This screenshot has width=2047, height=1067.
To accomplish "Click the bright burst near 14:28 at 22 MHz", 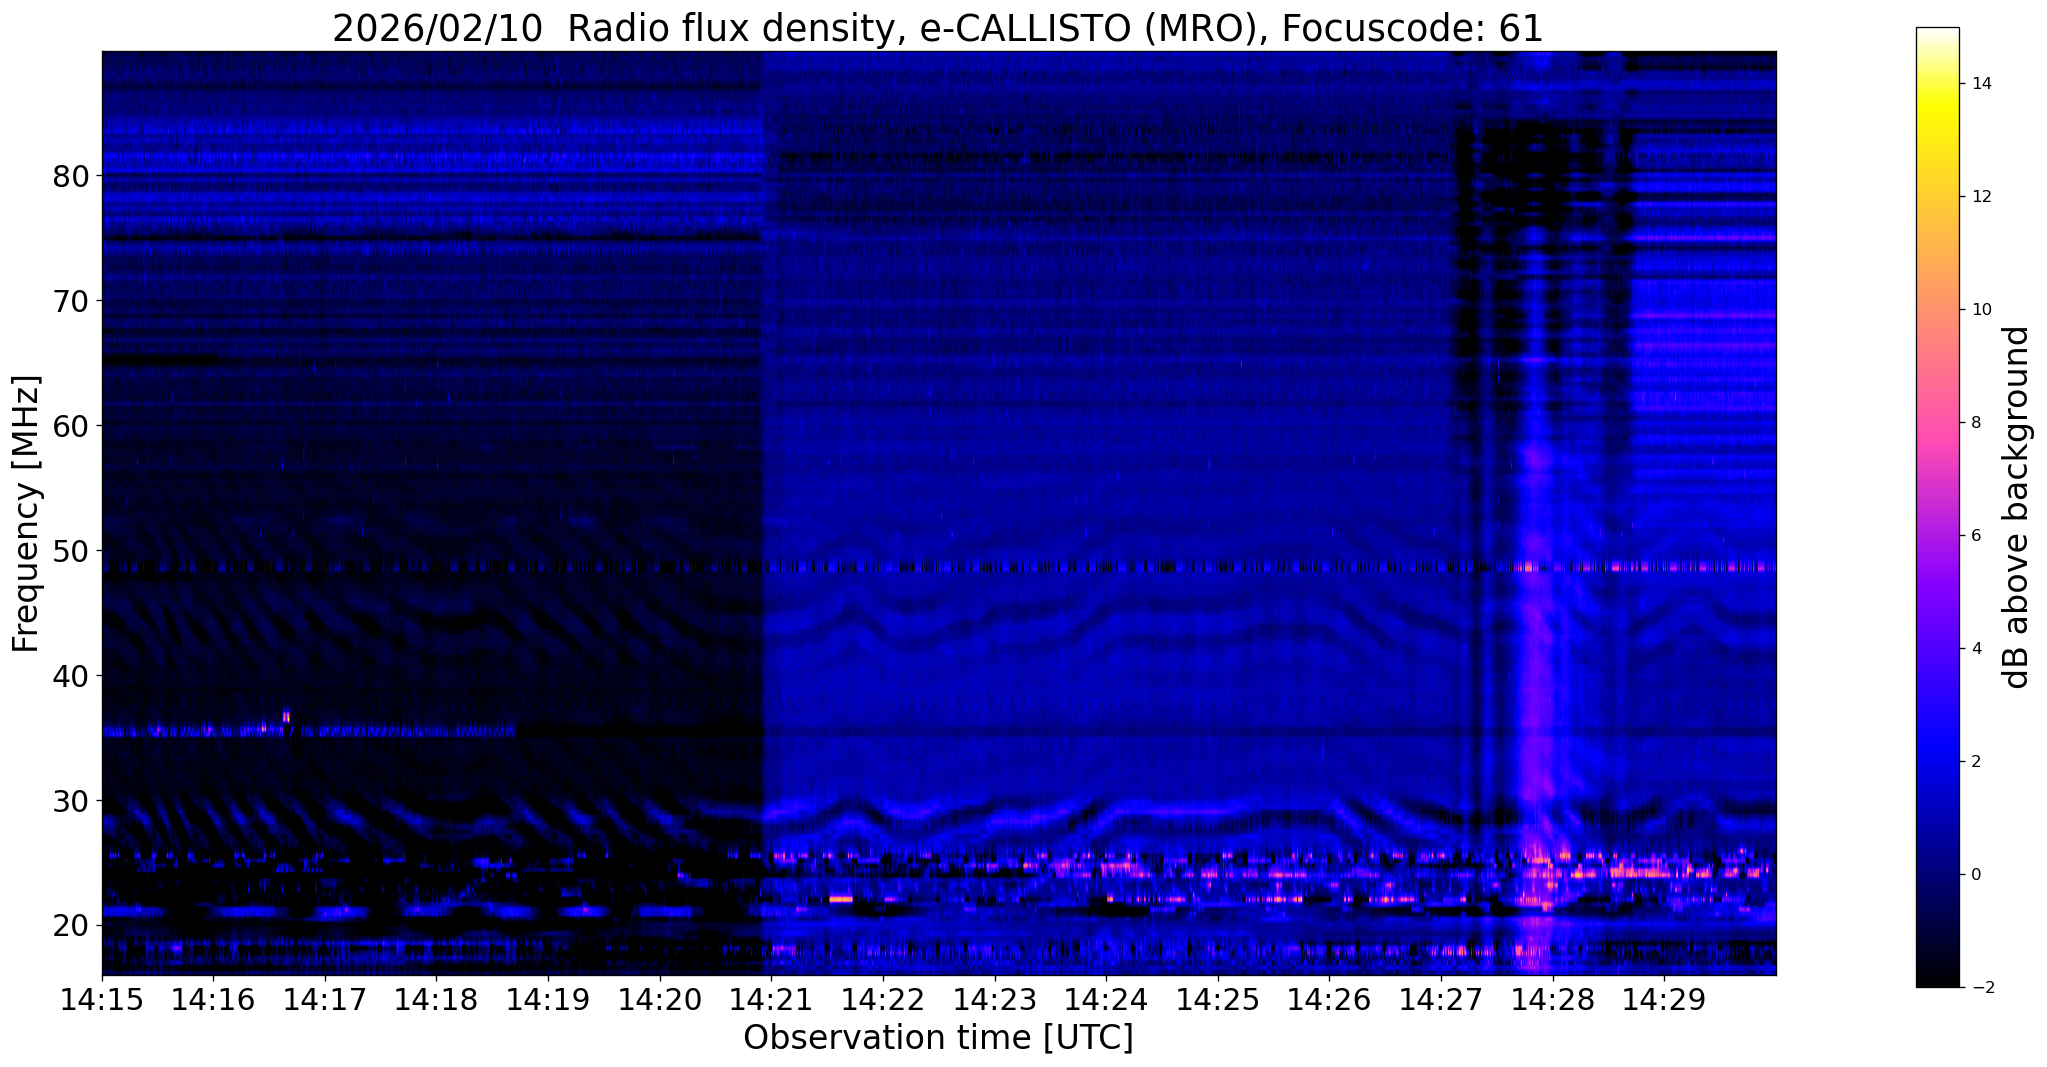I will pos(1535,901).
